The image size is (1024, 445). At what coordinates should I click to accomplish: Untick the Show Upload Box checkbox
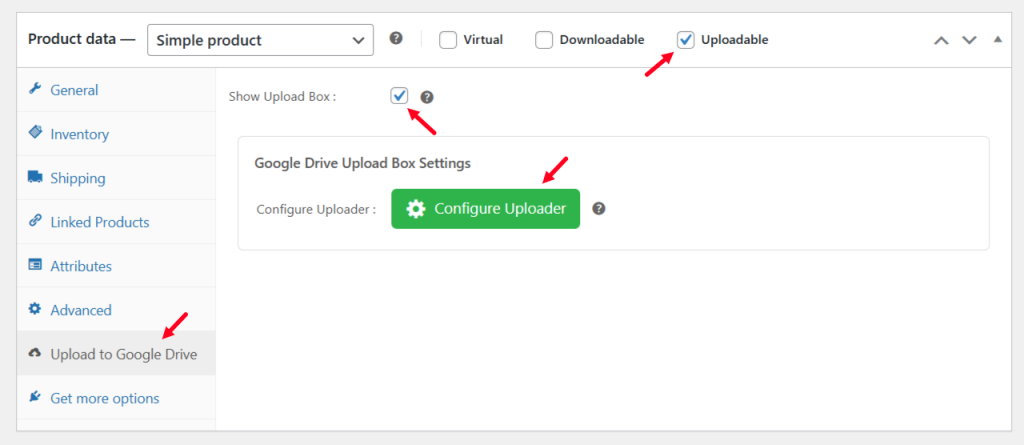(399, 95)
